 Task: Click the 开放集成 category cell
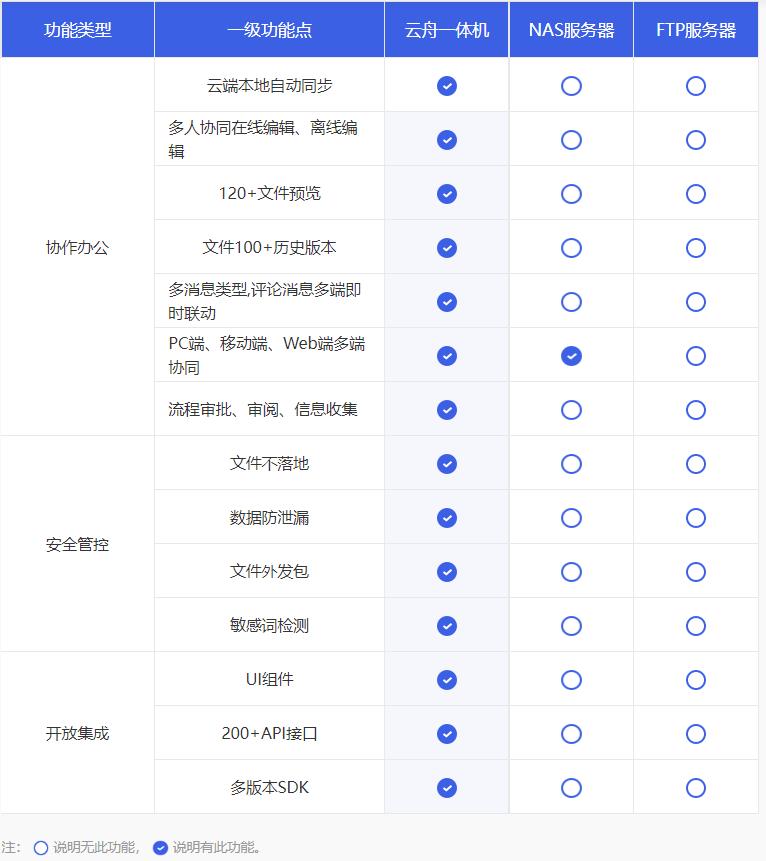(x=78, y=734)
